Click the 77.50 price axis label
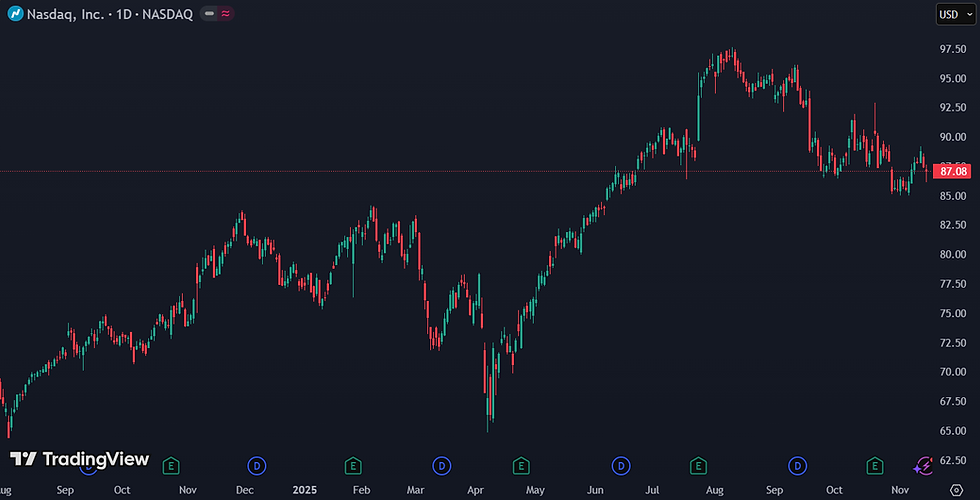The image size is (980, 500). (x=953, y=284)
